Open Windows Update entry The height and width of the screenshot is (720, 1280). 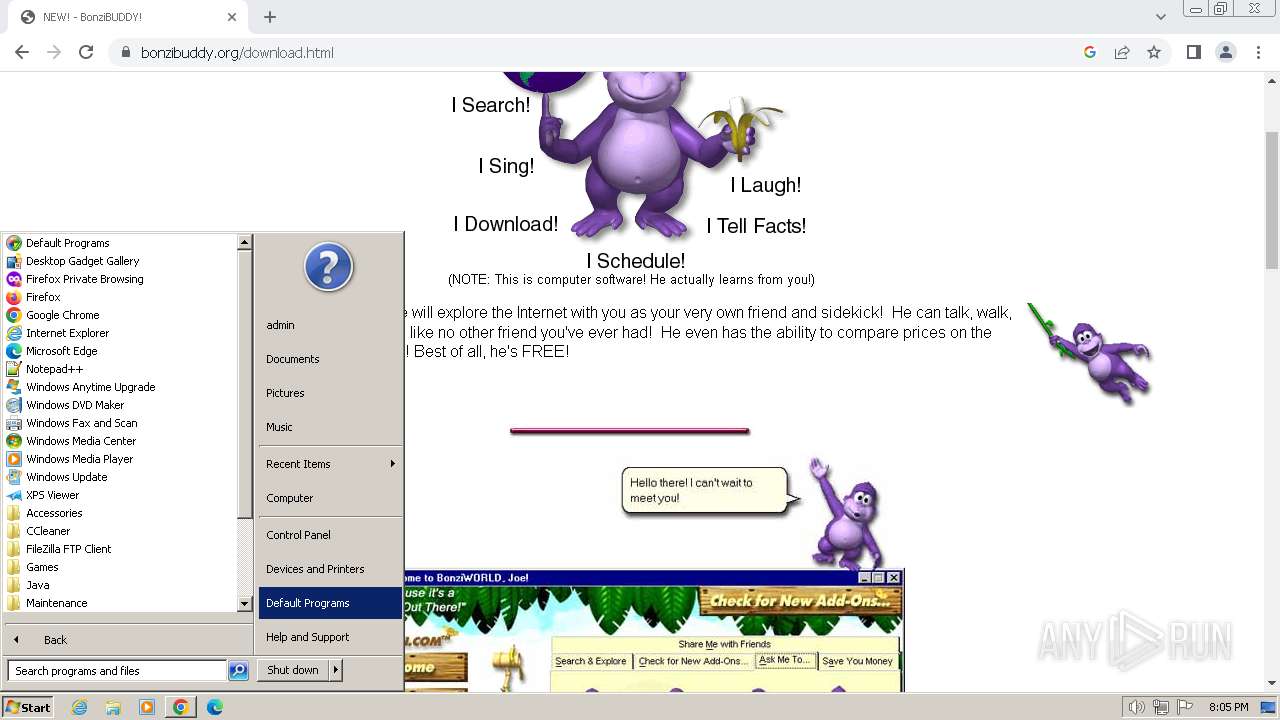66,477
